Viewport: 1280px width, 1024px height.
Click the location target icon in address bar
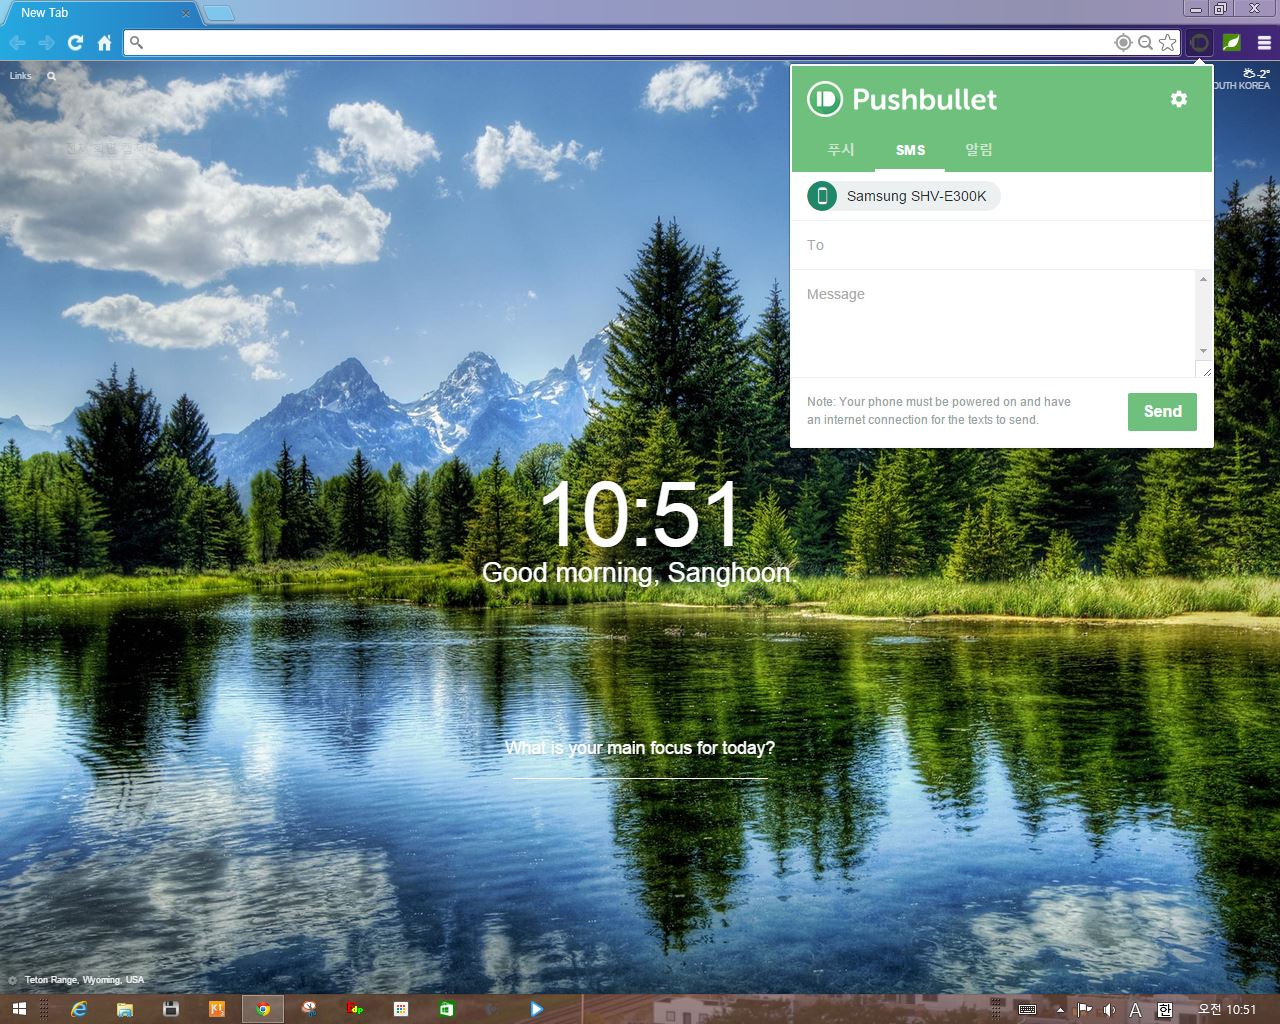pos(1123,42)
